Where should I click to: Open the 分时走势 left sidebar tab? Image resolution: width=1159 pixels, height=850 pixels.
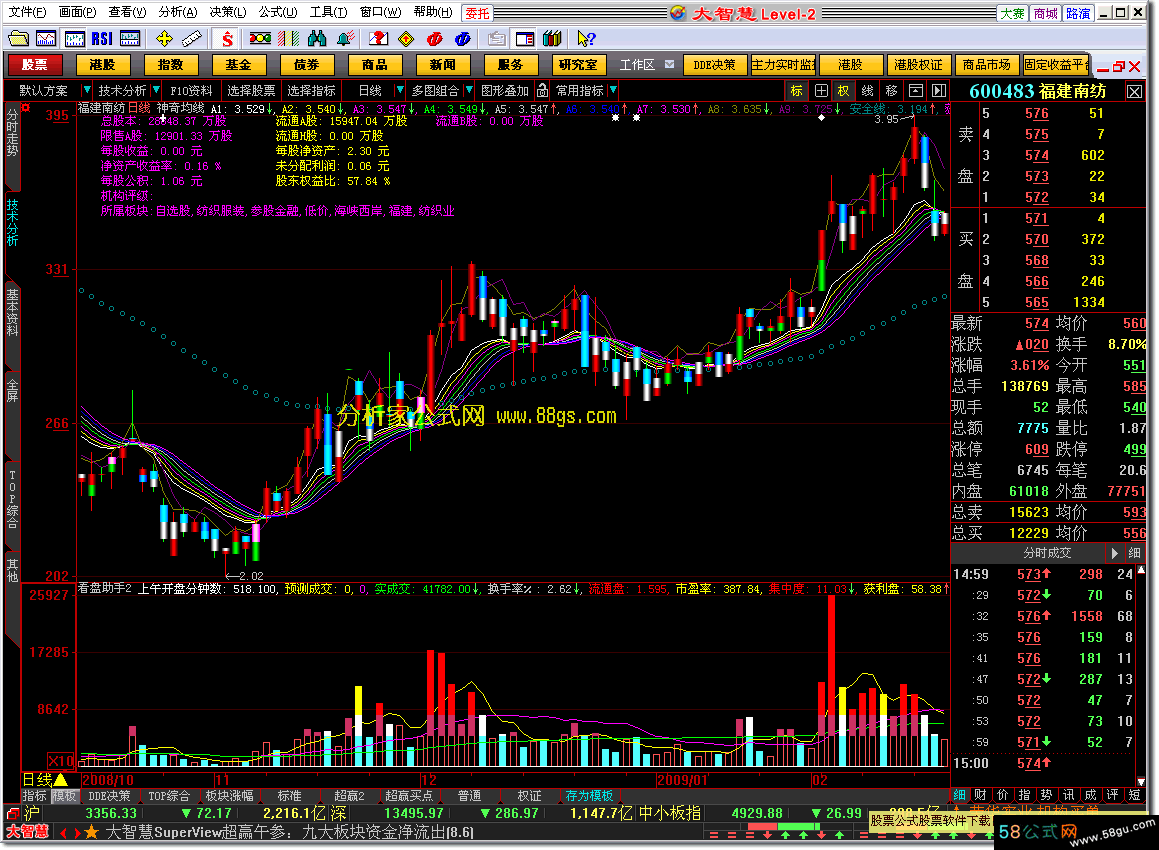pos(12,133)
